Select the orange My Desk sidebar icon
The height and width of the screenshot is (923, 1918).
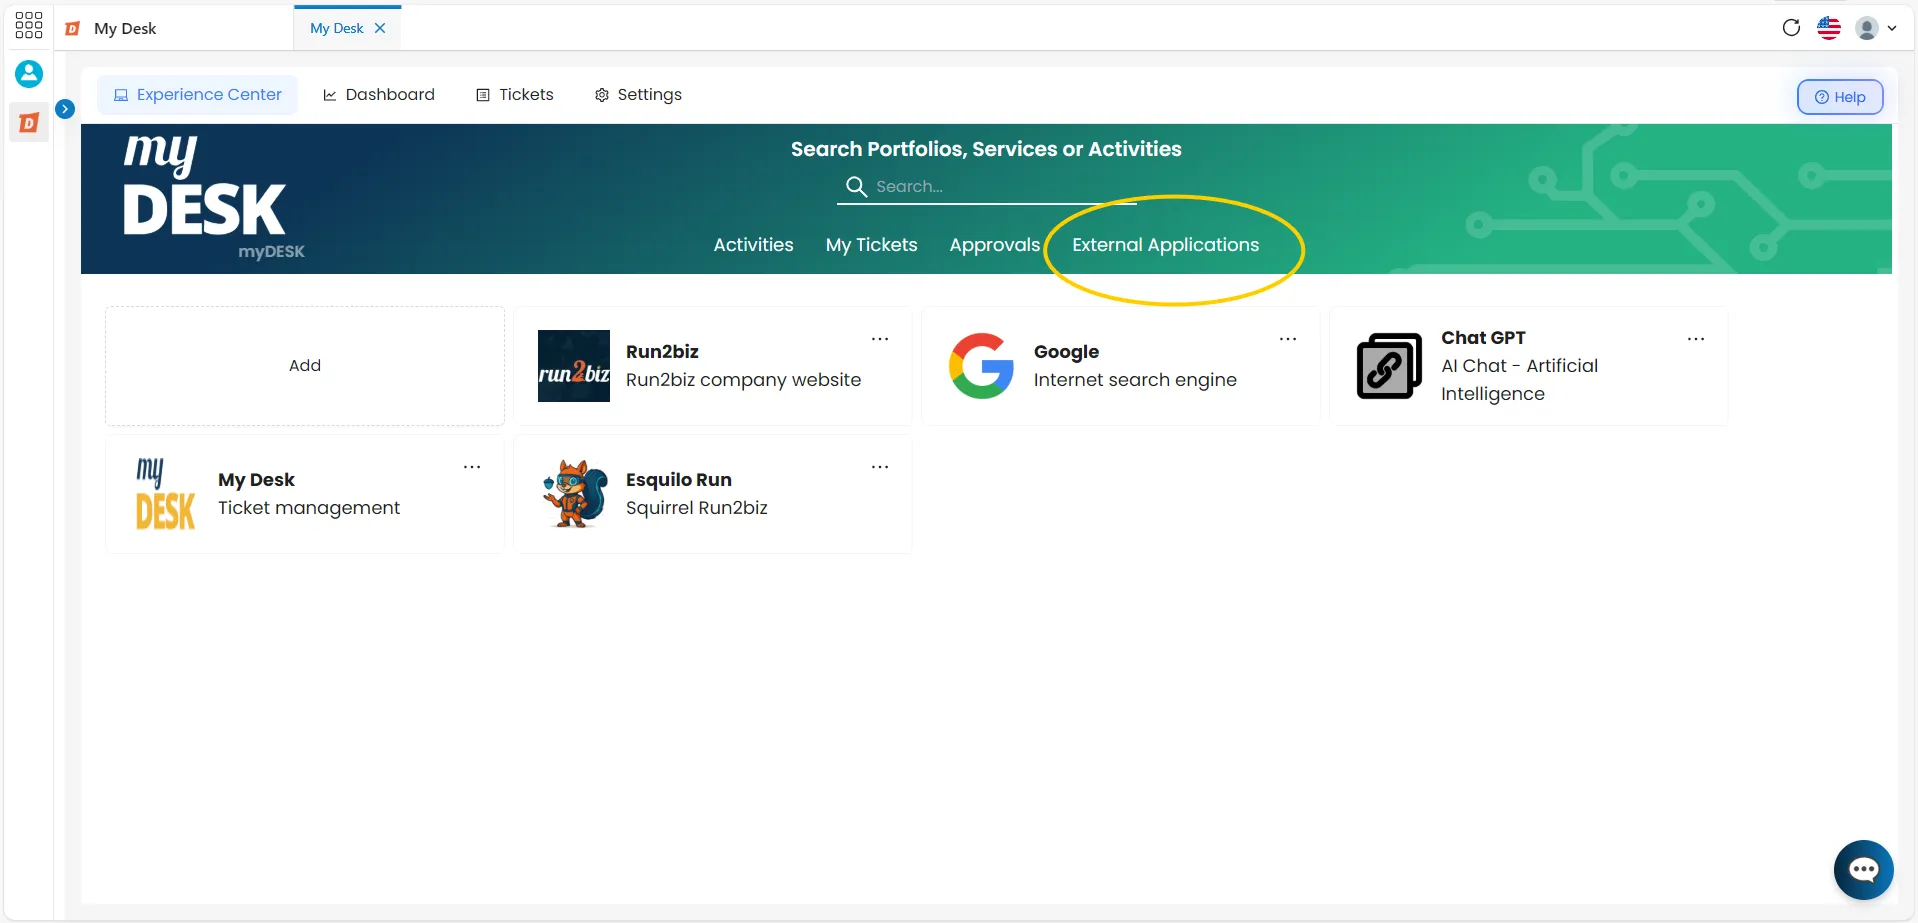(x=29, y=122)
